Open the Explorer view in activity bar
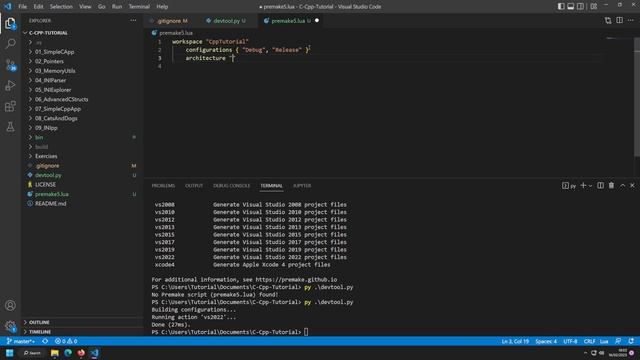The image size is (640, 360). pos(10,24)
